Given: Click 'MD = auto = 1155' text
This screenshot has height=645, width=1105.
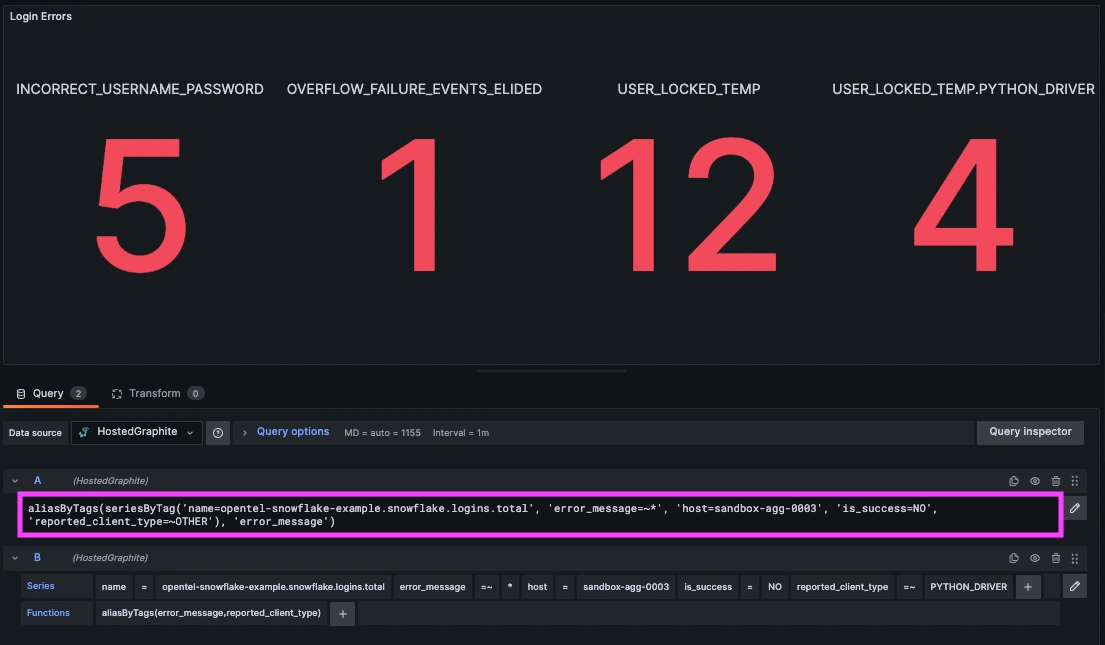Looking at the screenshot, I should 382,433.
